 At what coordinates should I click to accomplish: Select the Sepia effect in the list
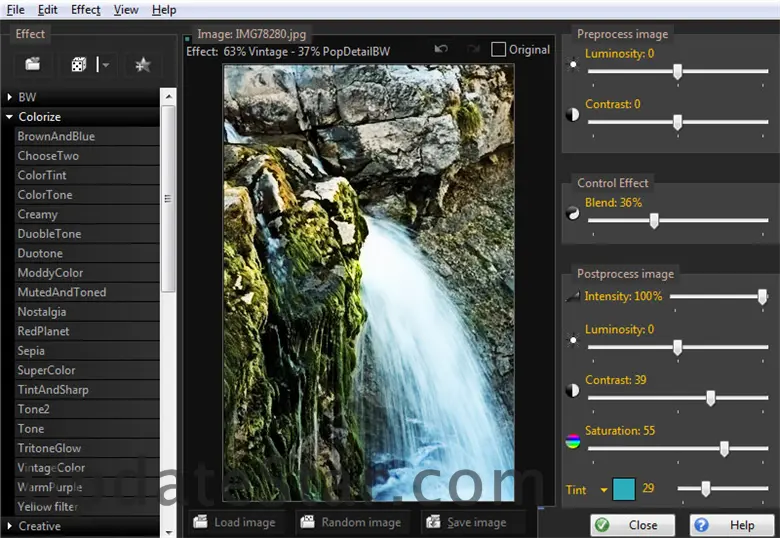pos(31,351)
